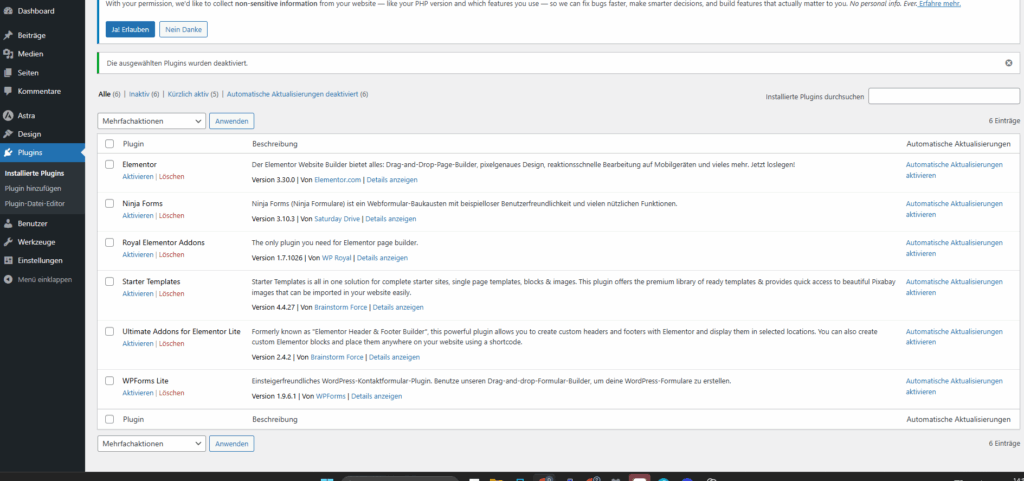Click the 'Beschreibung' header at table top
1024x481 pixels.
[x=275, y=144]
